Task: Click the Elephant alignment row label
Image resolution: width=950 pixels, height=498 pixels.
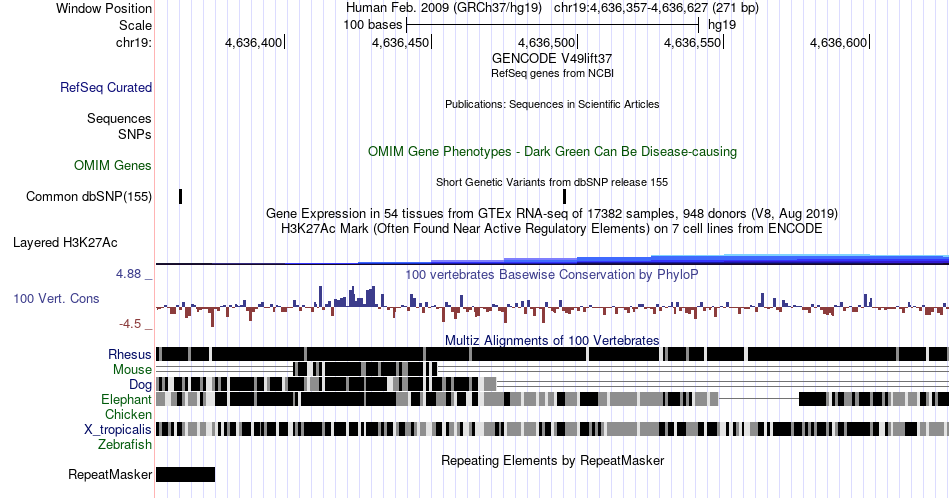Action: click(x=126, y=399)
